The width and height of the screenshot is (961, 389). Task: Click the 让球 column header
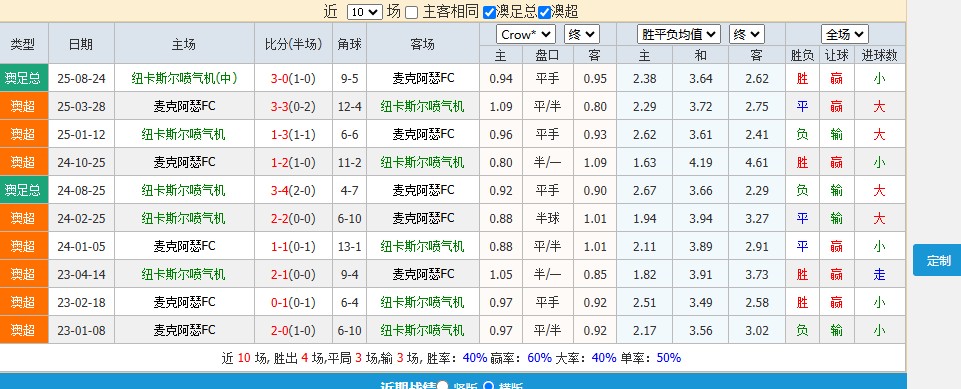(837, 55)
